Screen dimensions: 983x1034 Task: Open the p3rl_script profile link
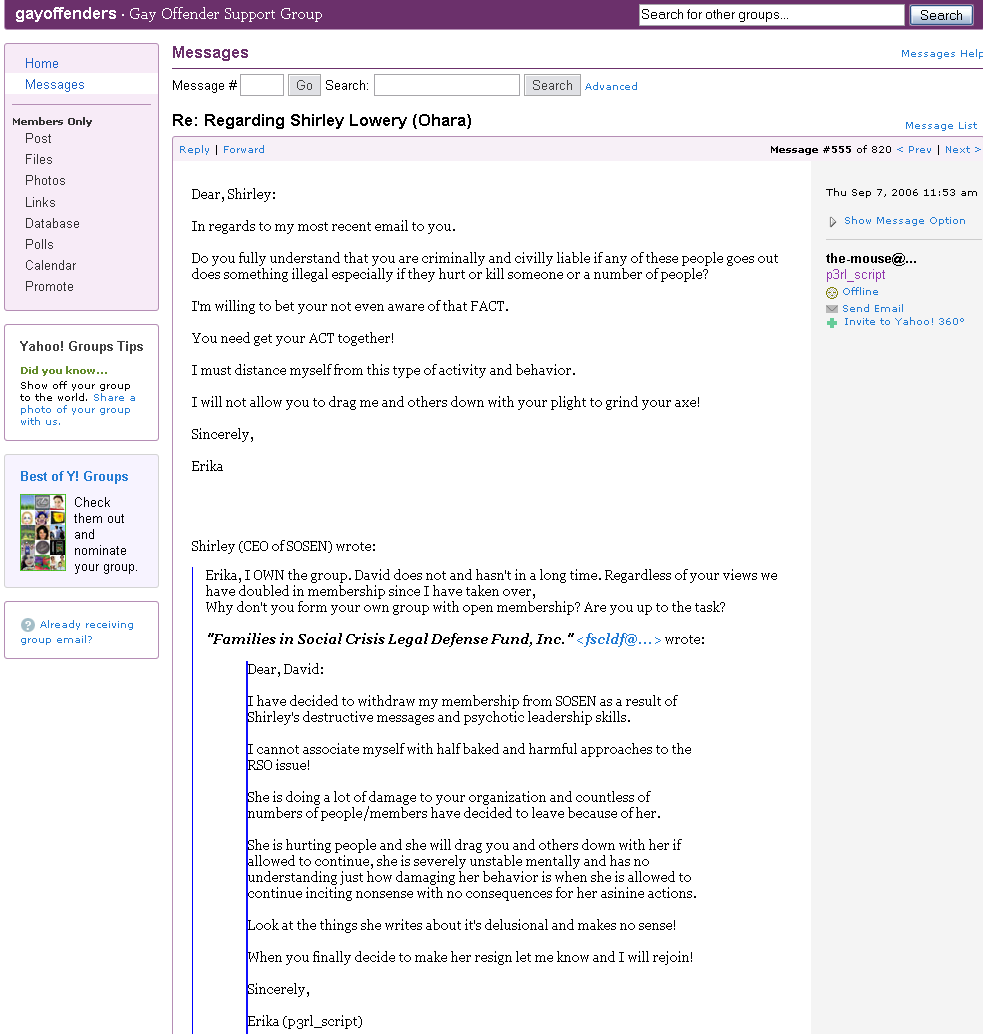coord(856,275)
